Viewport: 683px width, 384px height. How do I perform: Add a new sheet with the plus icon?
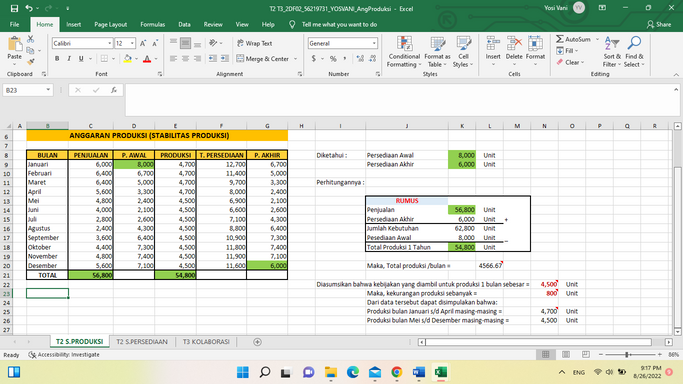click(257, 342)
